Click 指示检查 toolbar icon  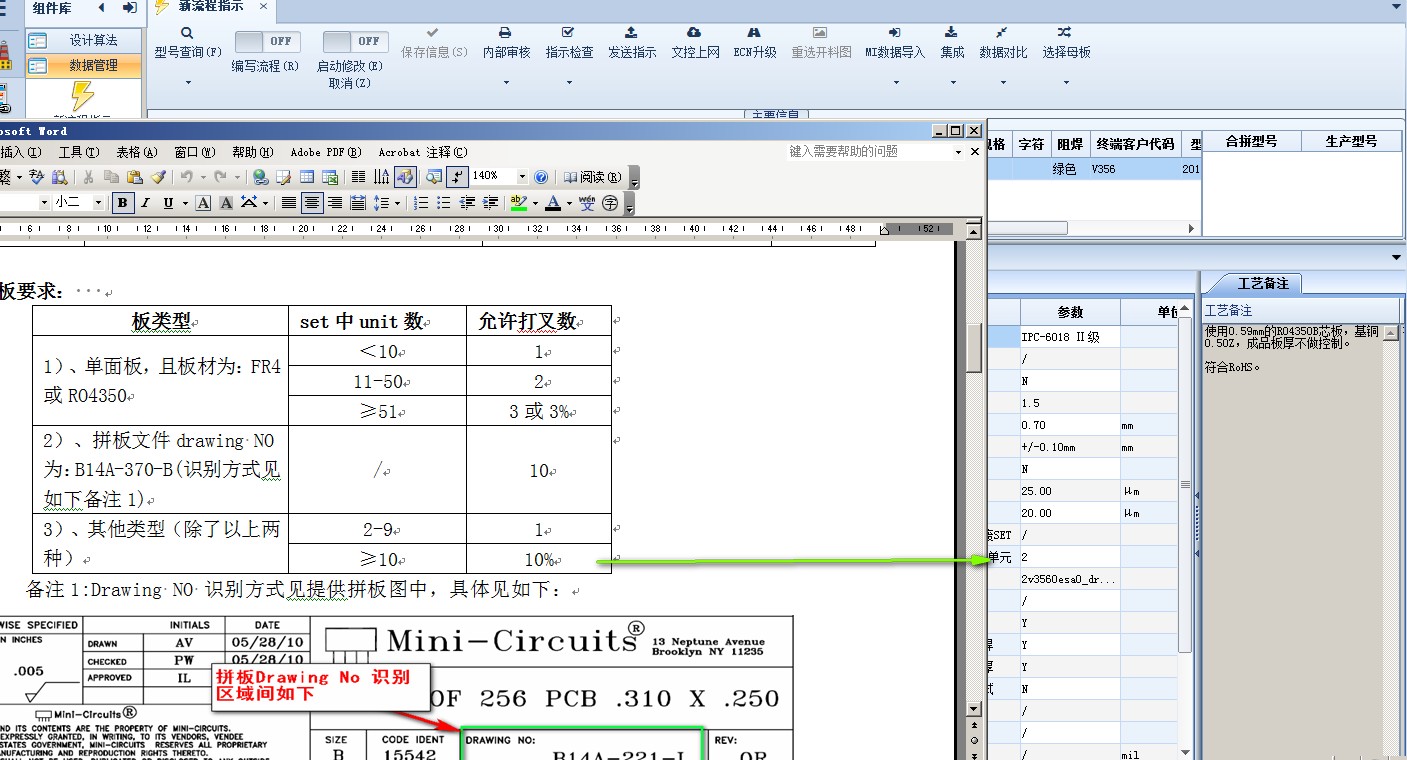(569, 33)
